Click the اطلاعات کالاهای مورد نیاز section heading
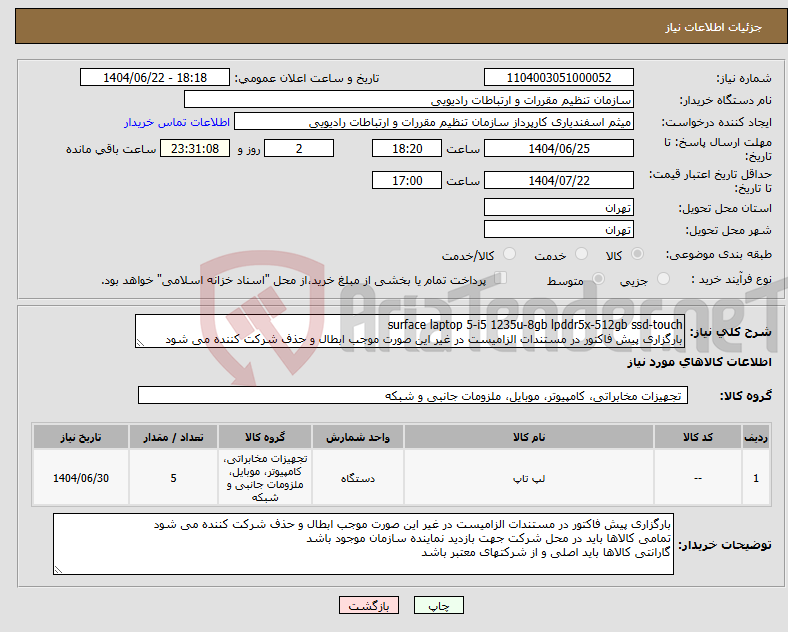 click(x=699, y=362)
